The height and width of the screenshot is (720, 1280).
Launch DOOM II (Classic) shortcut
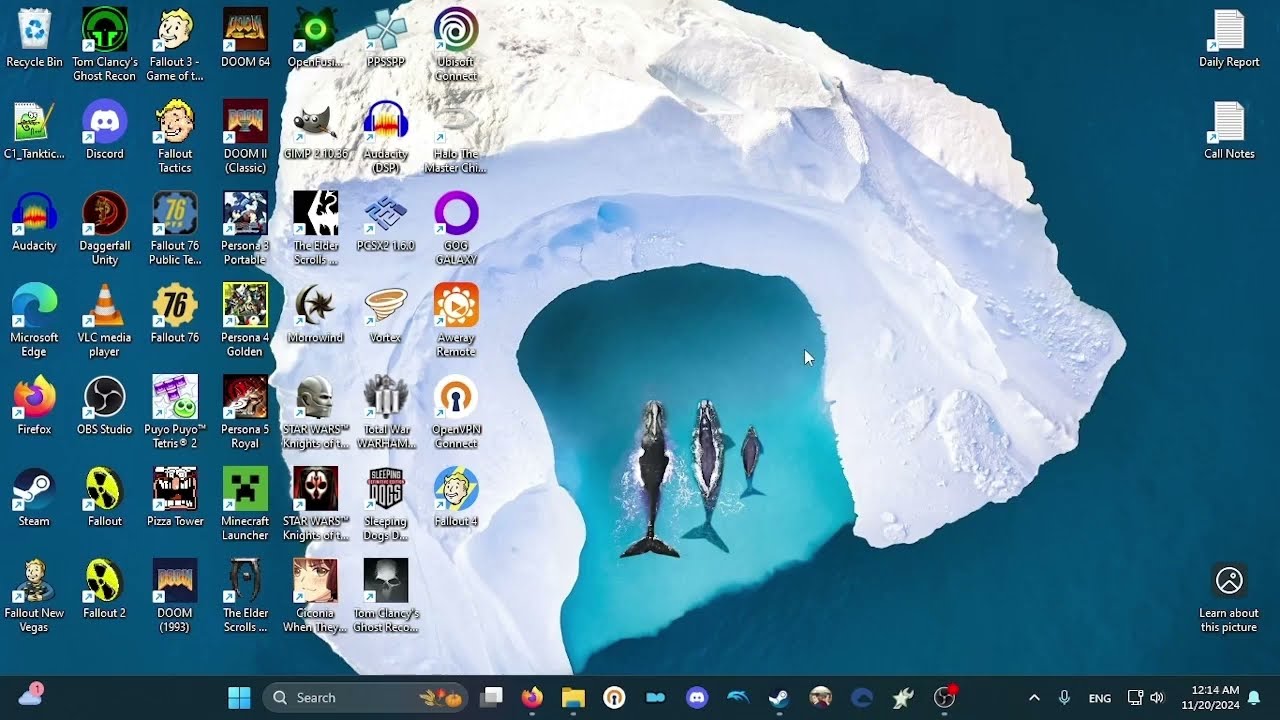pyautogui.click(x=245, y=137)
